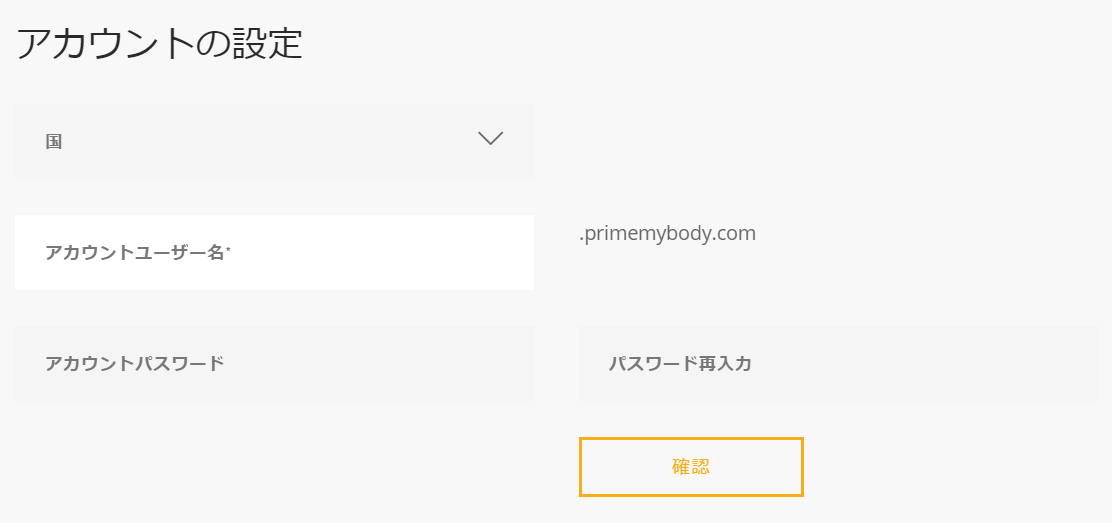Expand the country selection list
This screenshot has height=523, width=1112.
[274, 141]
